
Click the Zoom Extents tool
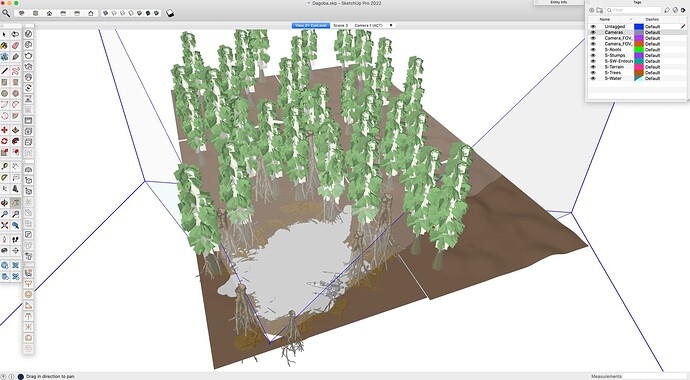[x=4, y=225]
